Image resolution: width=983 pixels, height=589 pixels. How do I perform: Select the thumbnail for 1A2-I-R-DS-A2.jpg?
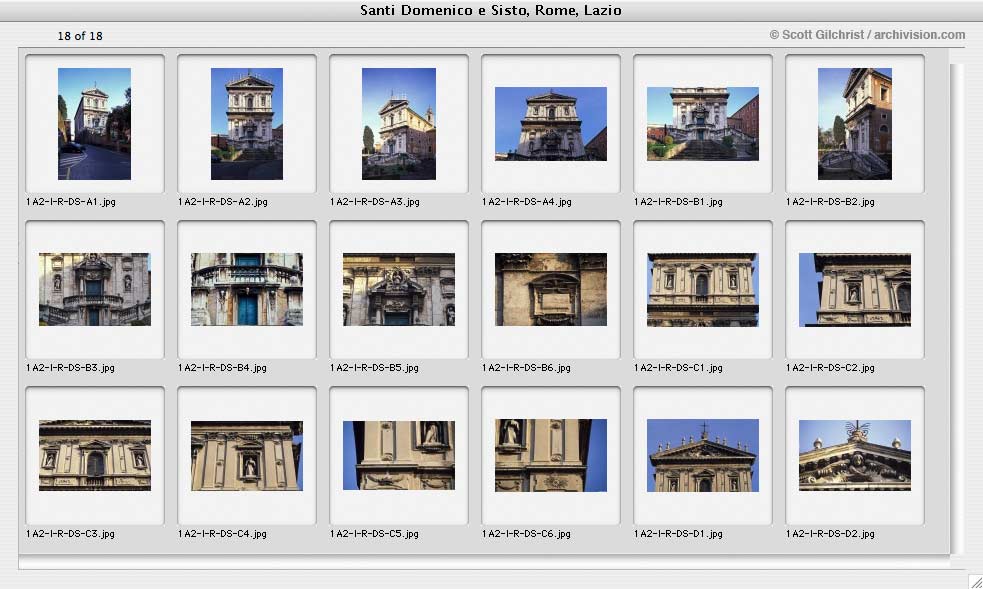[247, 124]
